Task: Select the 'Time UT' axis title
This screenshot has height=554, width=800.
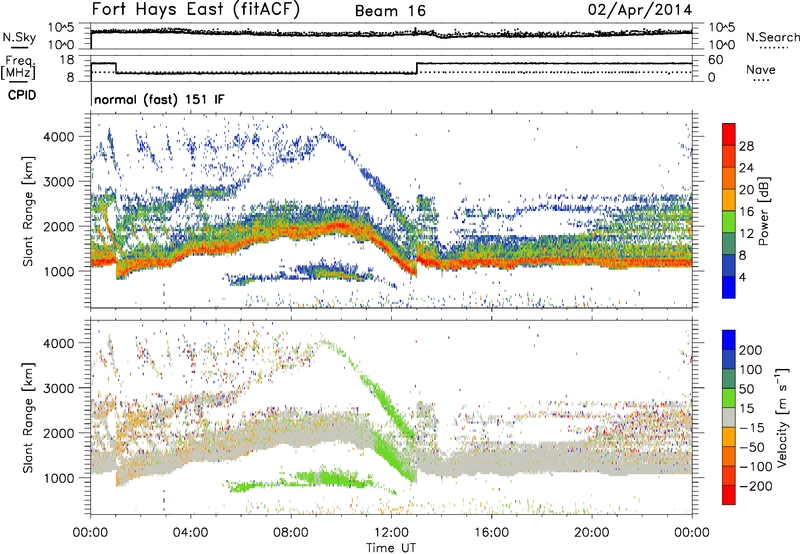Action: pyautogui.click(x=391, y=548)
